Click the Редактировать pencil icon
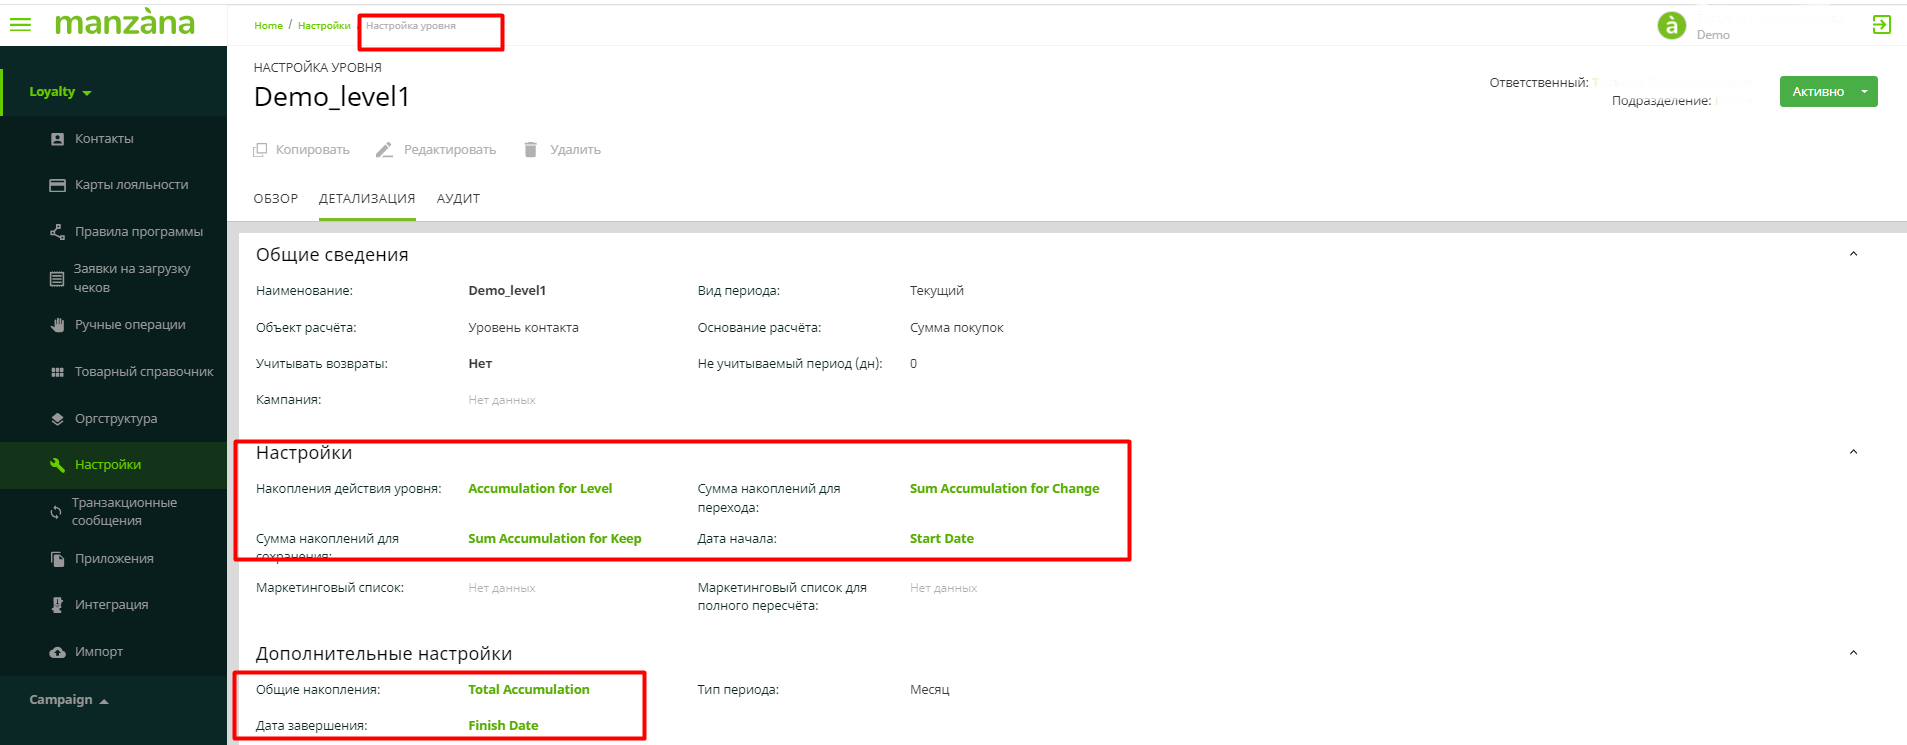Viewport: 1907px width, 745px height. coord(384,150)
